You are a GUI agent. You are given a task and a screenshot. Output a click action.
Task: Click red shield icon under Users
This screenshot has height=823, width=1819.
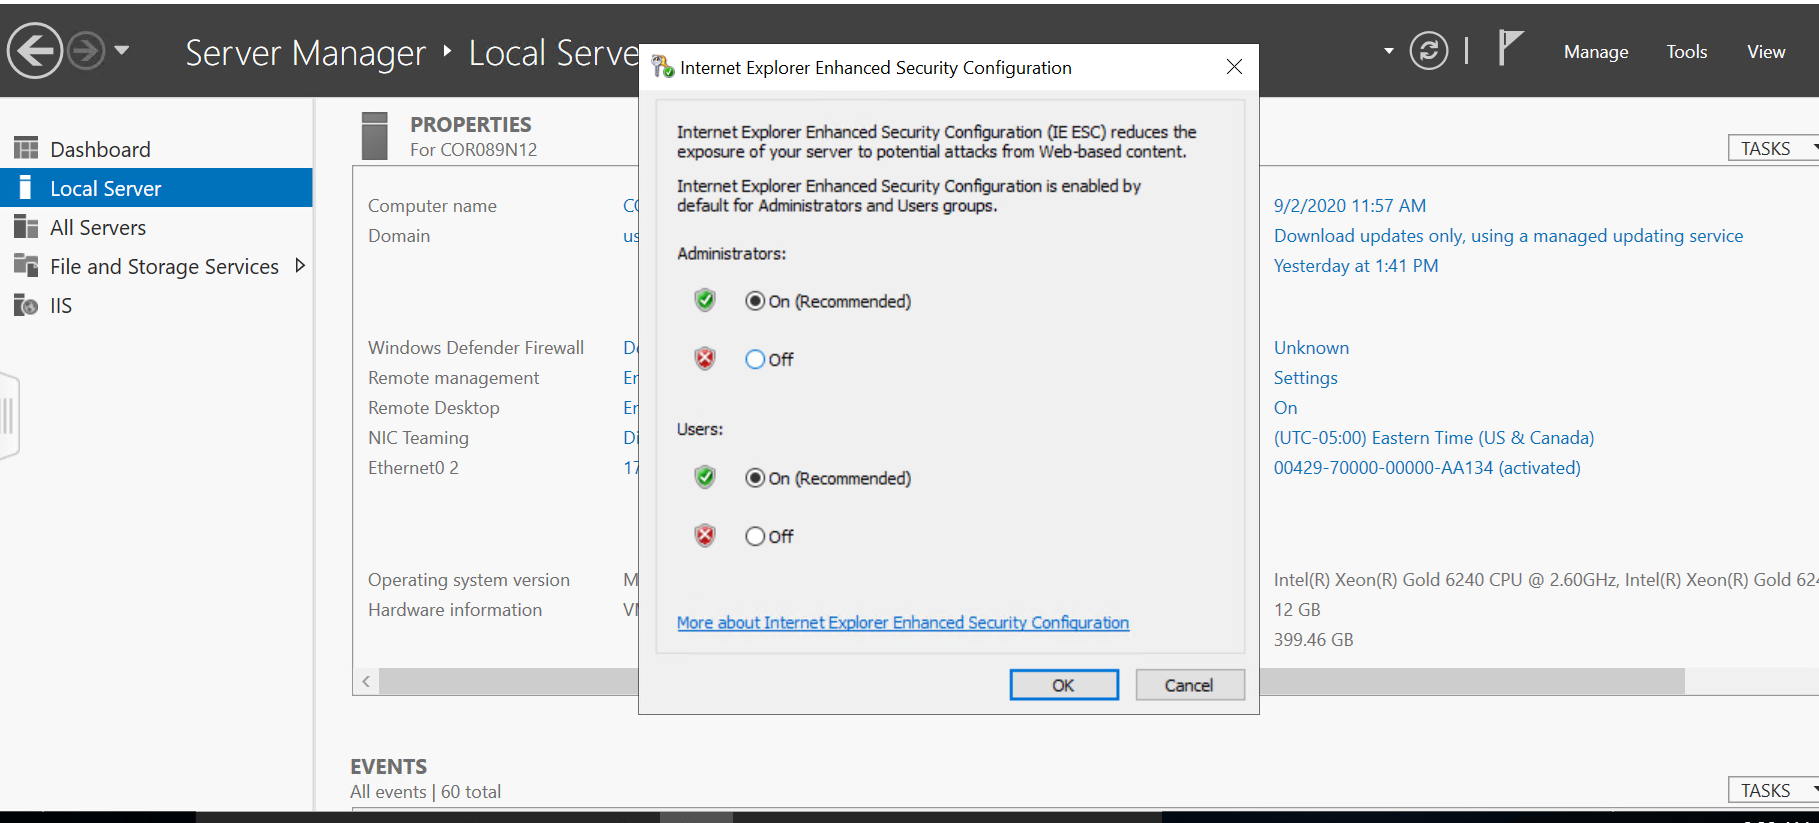705,535
